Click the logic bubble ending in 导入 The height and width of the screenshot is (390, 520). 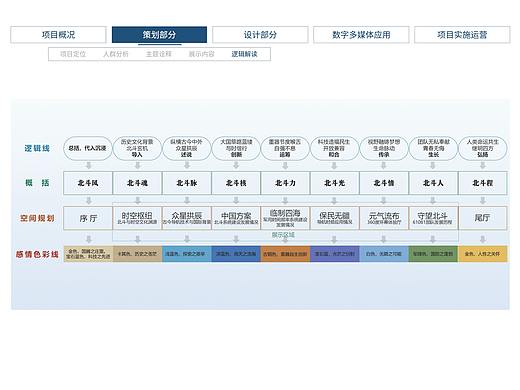pyautogui.click(x=137, y=148)
